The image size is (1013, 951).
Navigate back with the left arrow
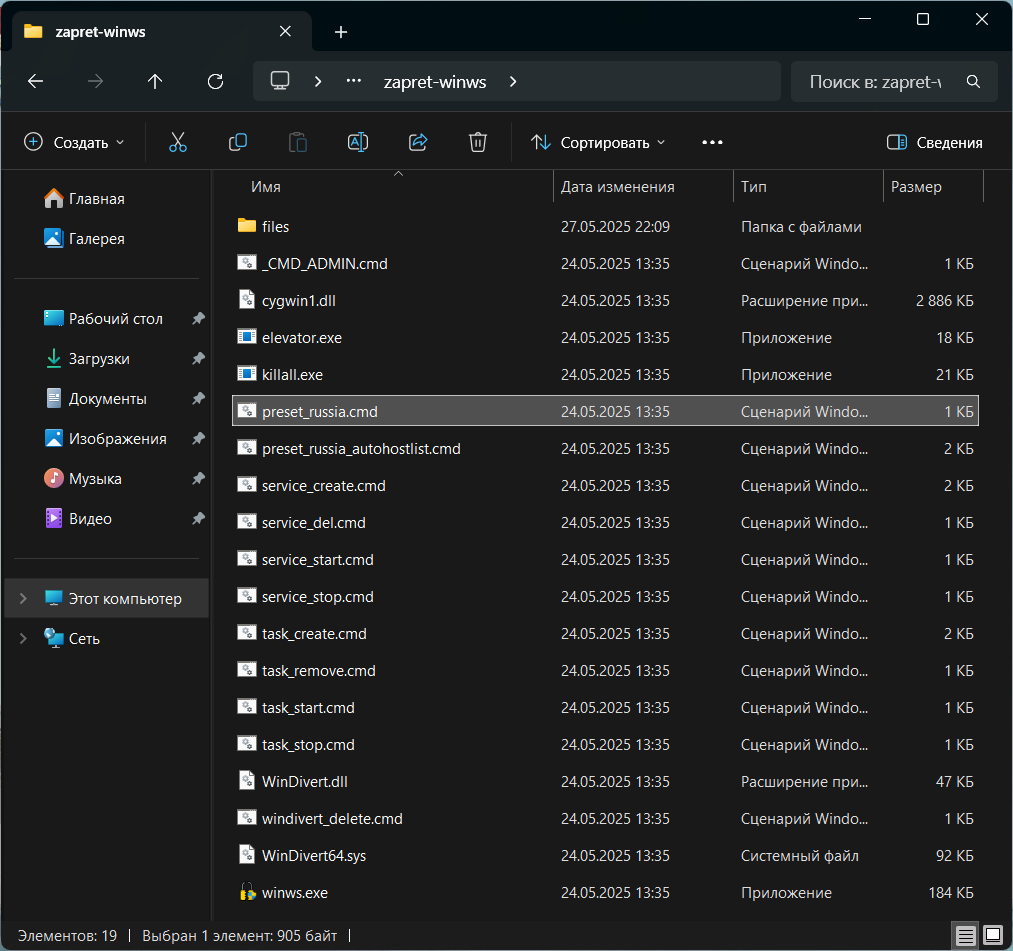point(36,82)
